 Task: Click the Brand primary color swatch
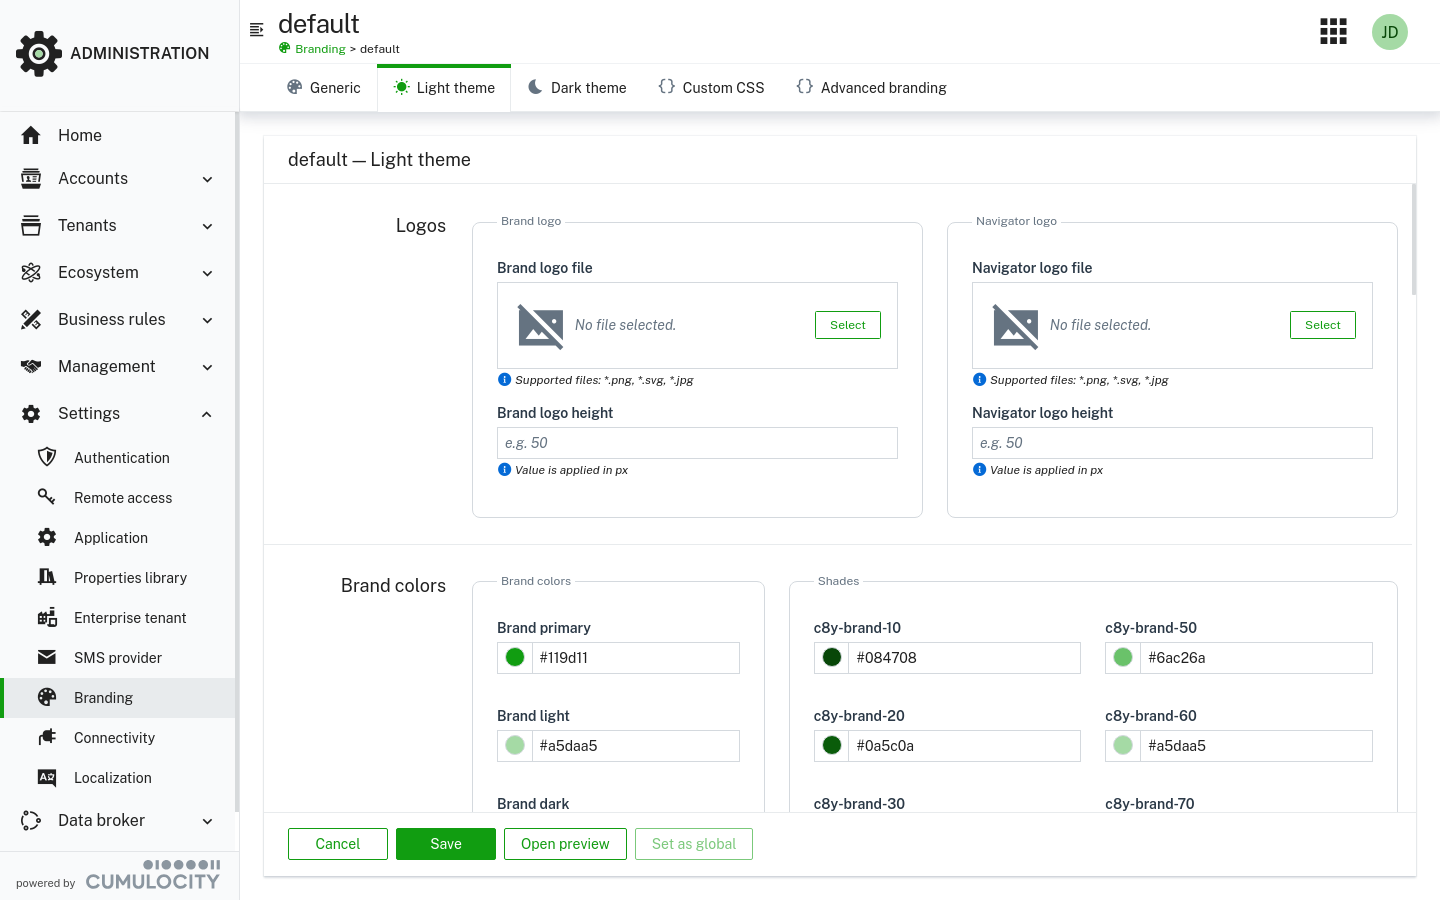pyautogui.click(x=514, y=657)
